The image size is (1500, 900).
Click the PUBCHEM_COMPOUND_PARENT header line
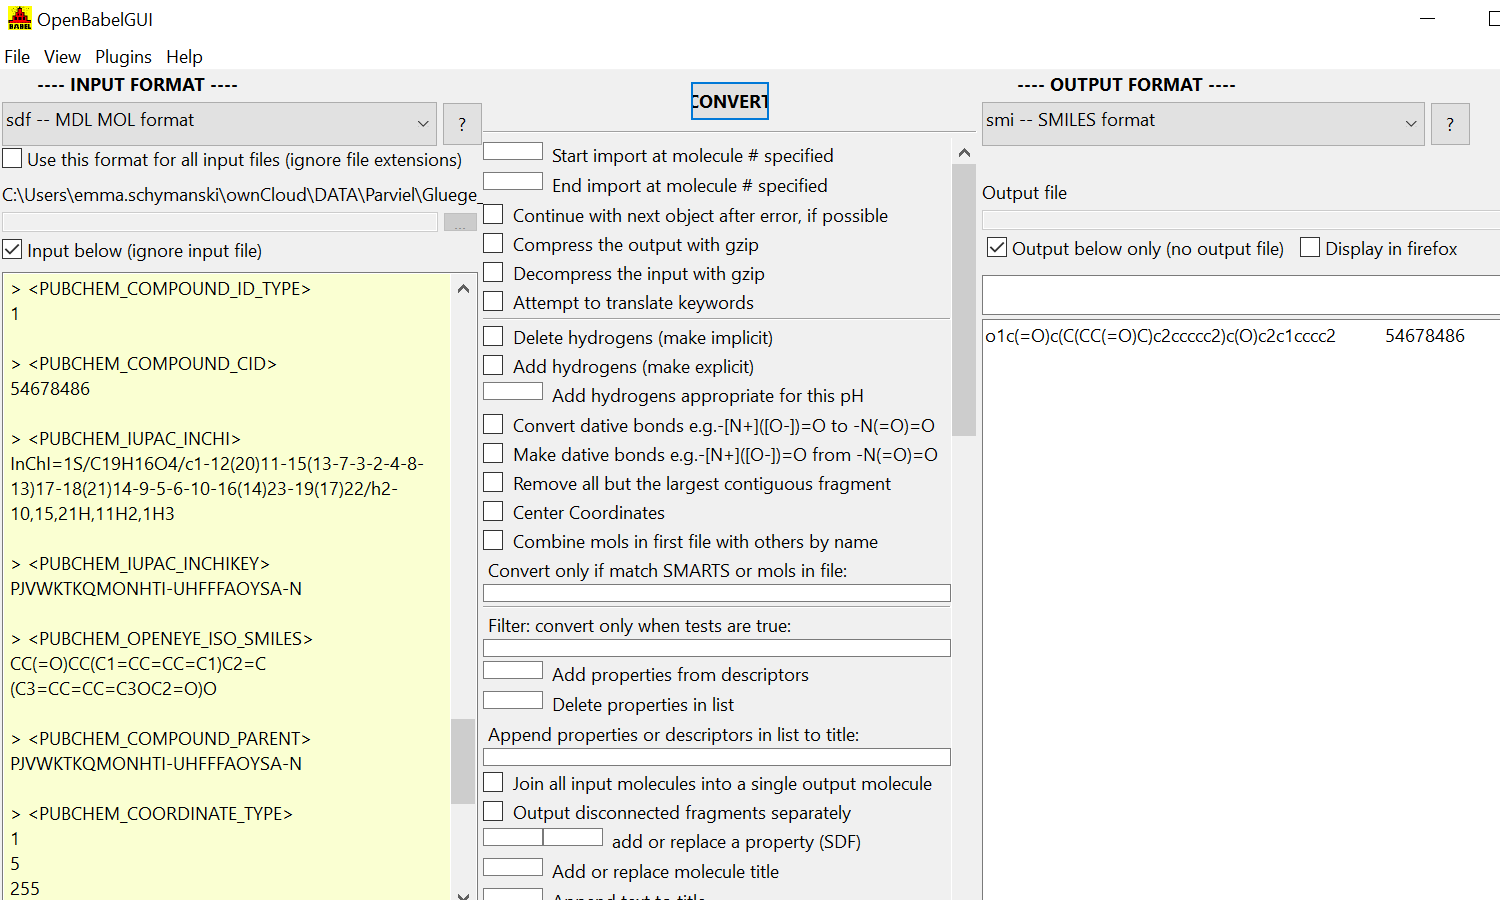161,739
